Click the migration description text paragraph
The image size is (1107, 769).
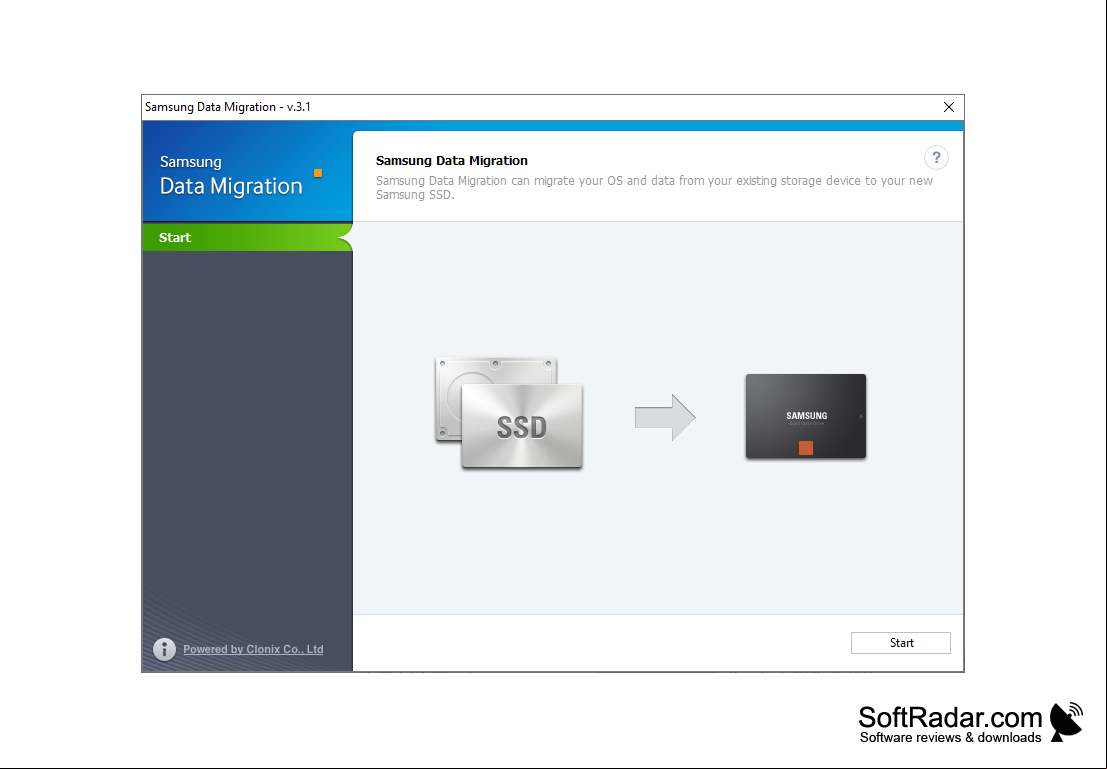(x=654, y=187)
